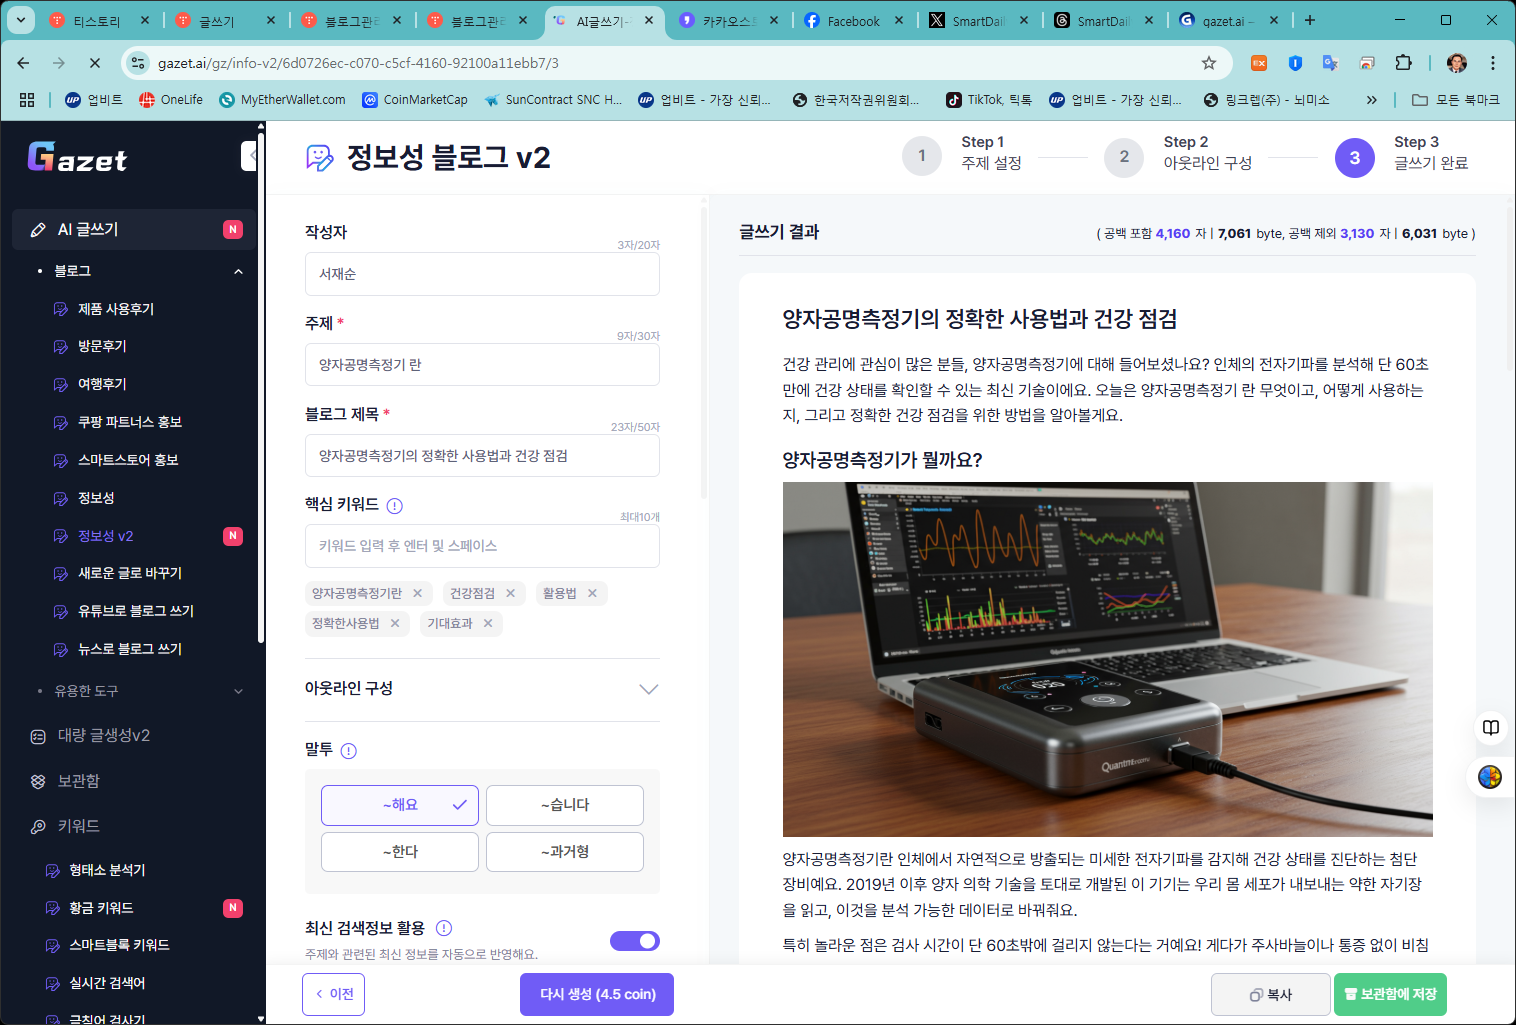Open the 제품 사용후기 blog template

point(116,309)
